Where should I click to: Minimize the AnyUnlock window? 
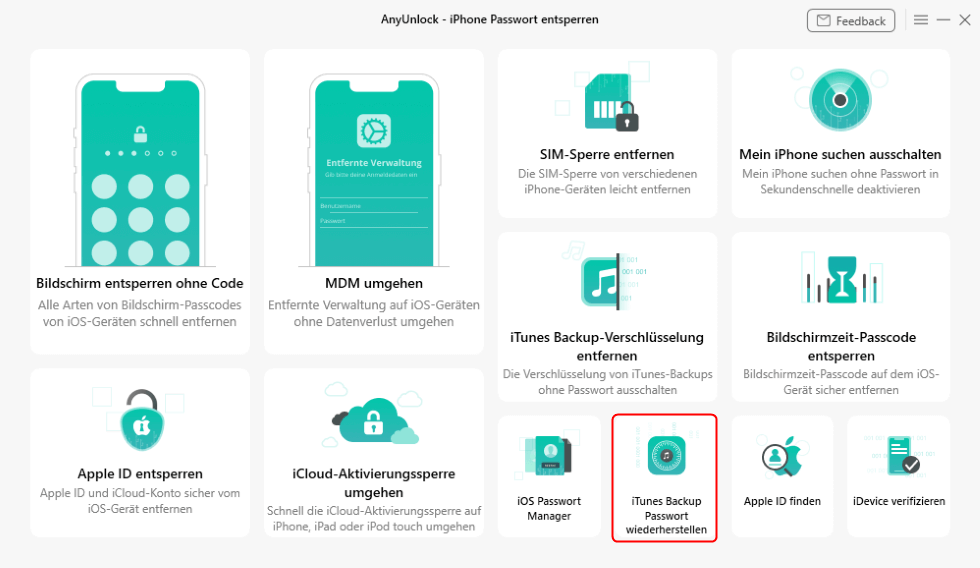click(x=943, y=20)
